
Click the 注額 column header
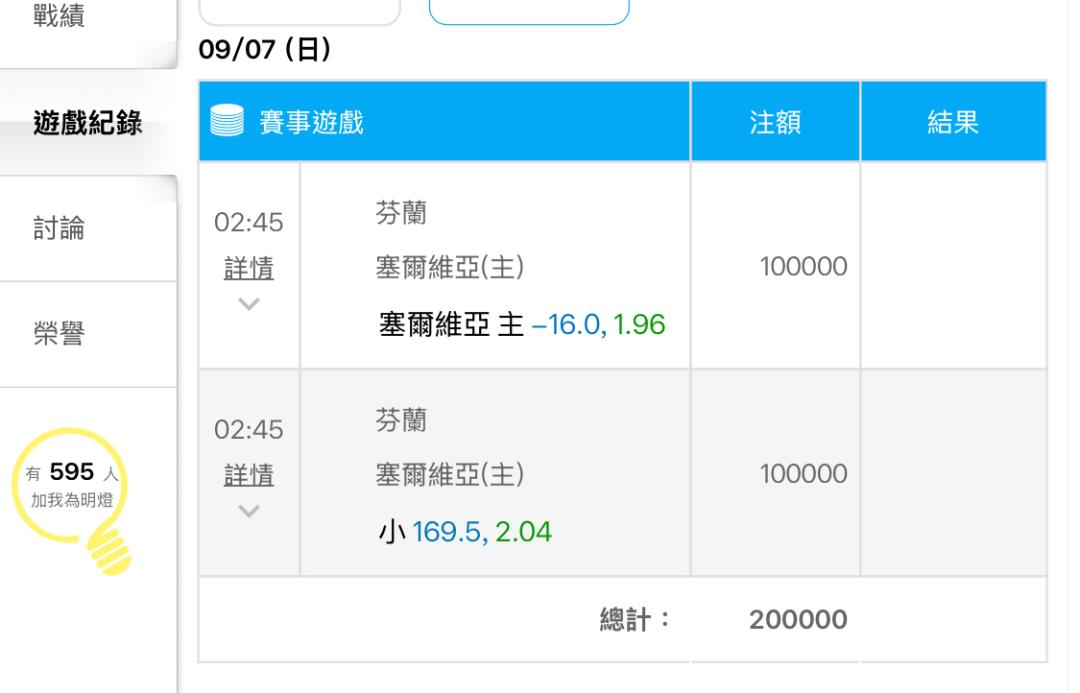click(x=775, y=123)
